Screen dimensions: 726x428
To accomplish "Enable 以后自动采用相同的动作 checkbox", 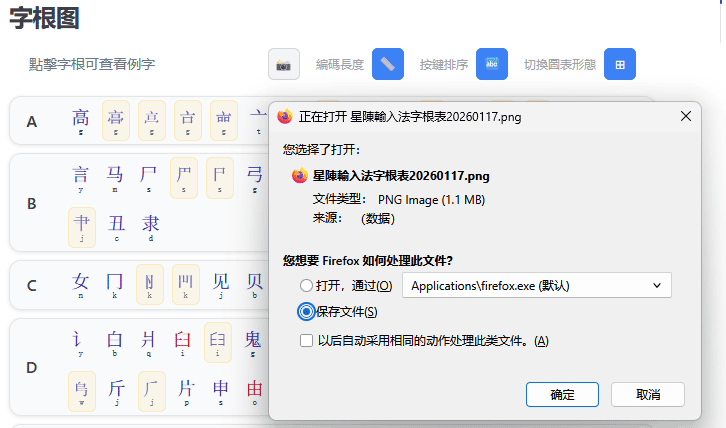I will pyautogui.click(x=306, y=341).
